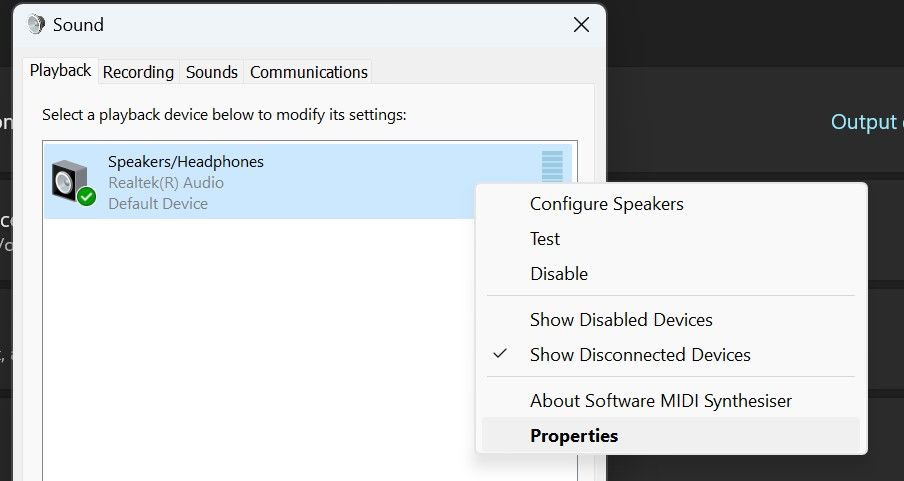
Task: Click the Sound title bar text
Action: tap(78, 24)
